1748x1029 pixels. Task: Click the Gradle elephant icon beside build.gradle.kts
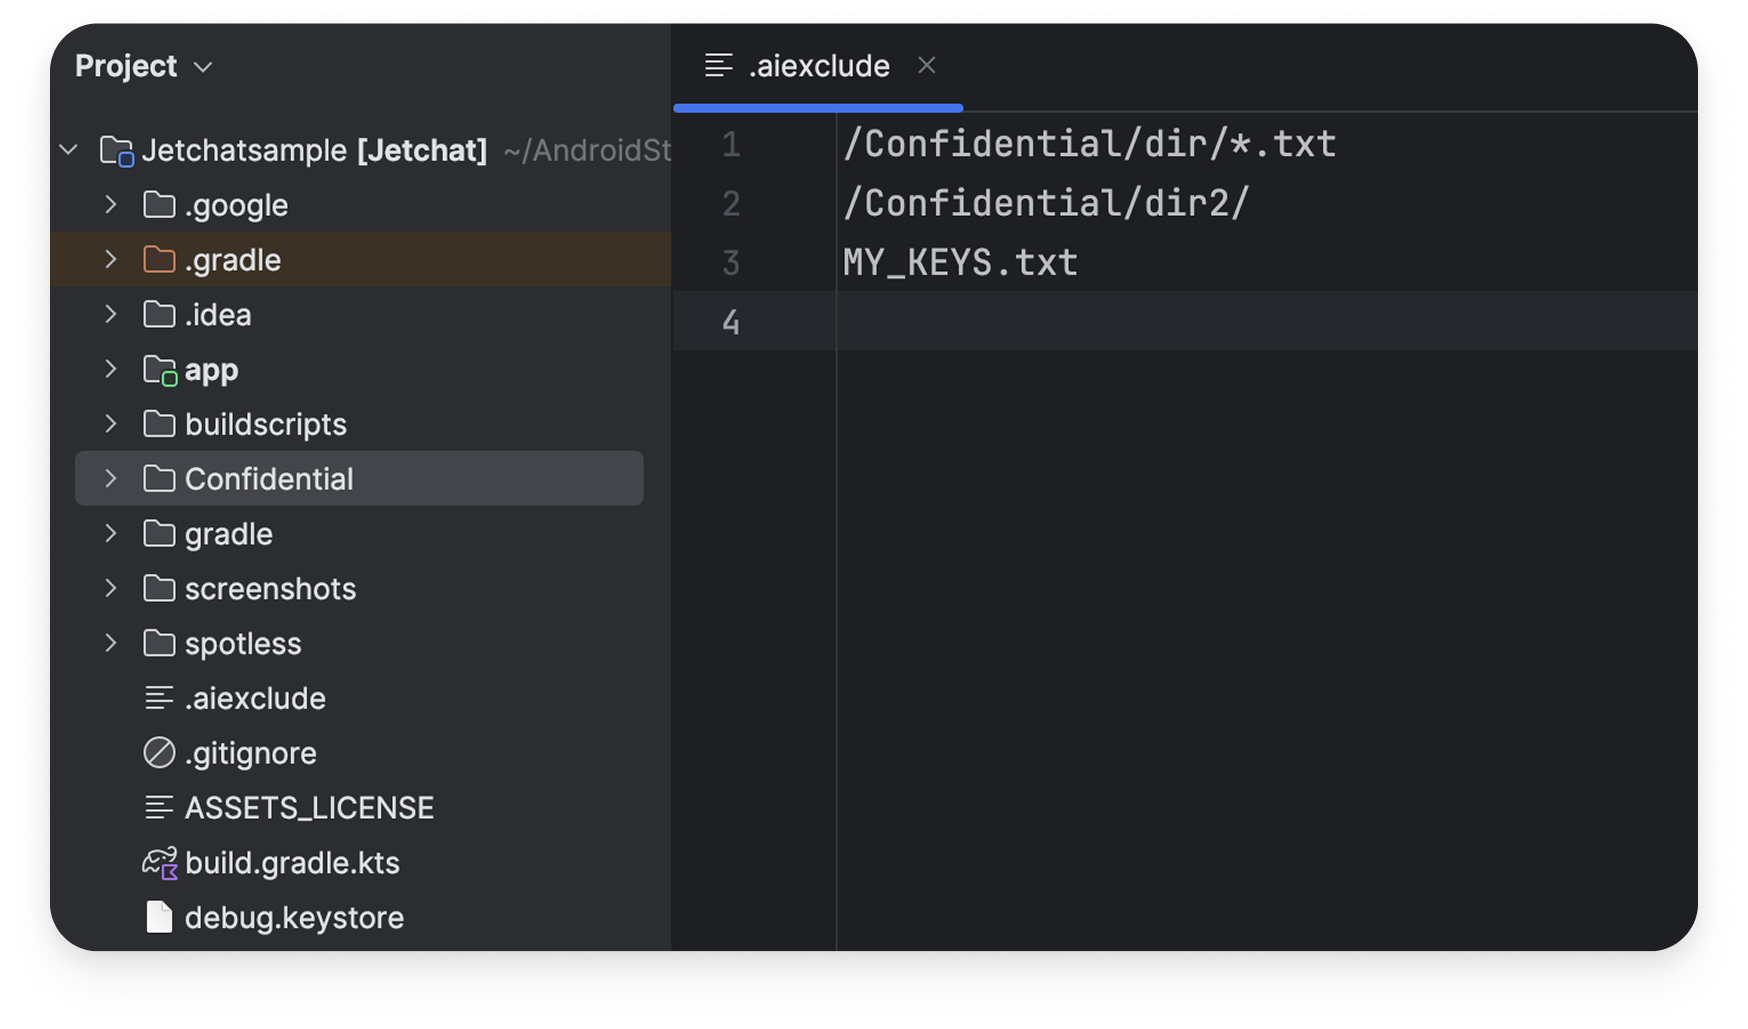(x=158, y=862)
